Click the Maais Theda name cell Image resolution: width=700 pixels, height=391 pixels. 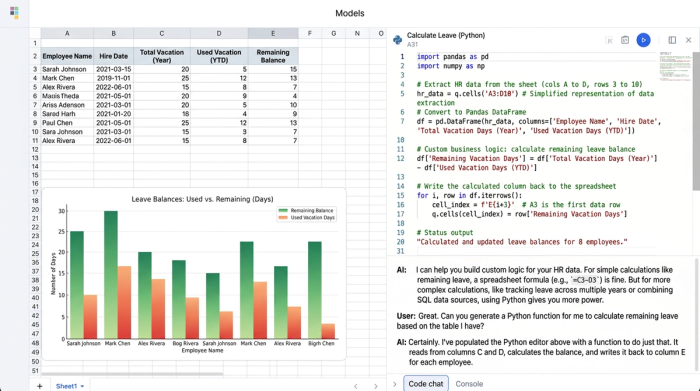[67, 96]
